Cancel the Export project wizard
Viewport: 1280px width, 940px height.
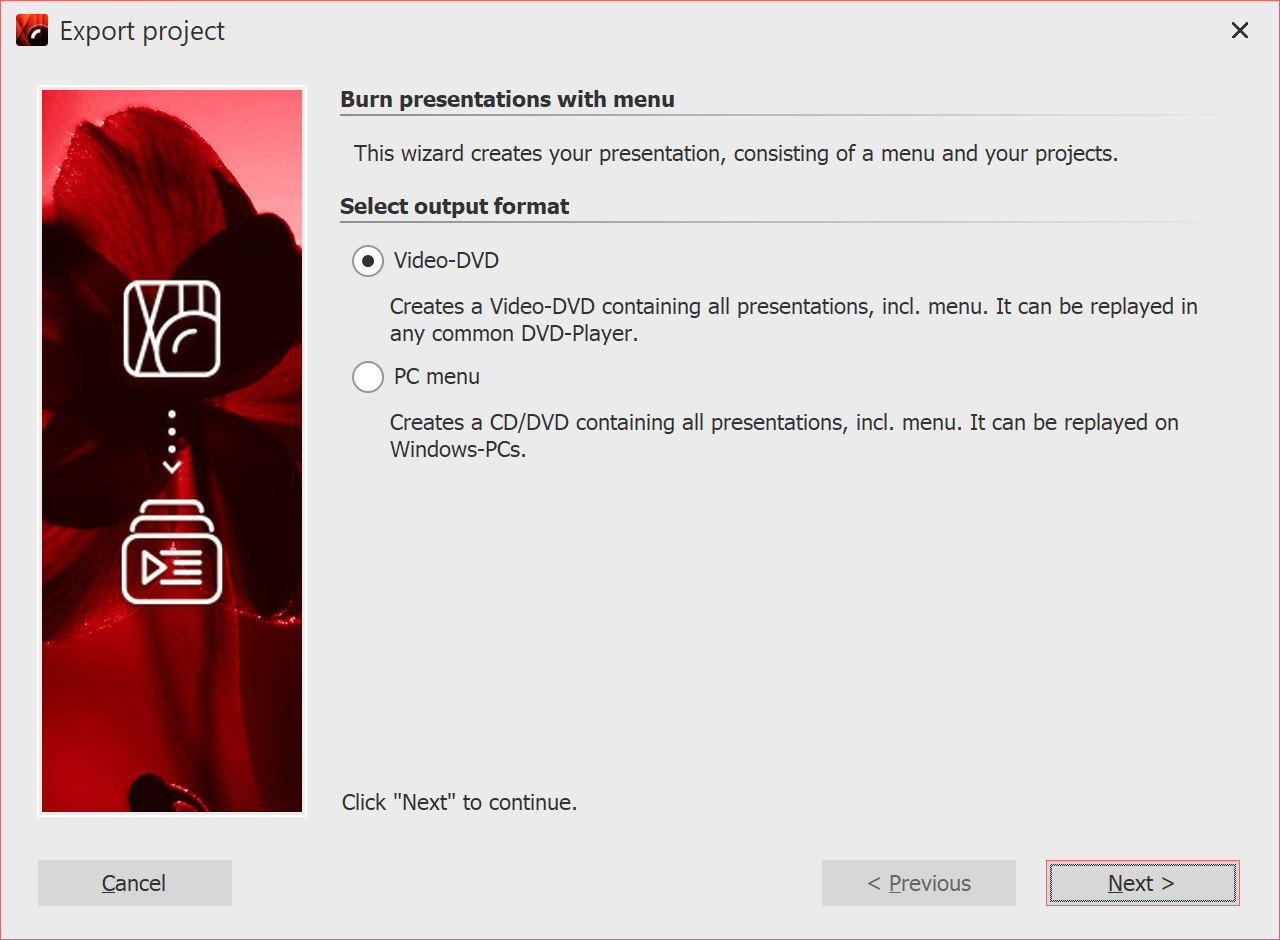pyautogui.click(x=134, y=883)
